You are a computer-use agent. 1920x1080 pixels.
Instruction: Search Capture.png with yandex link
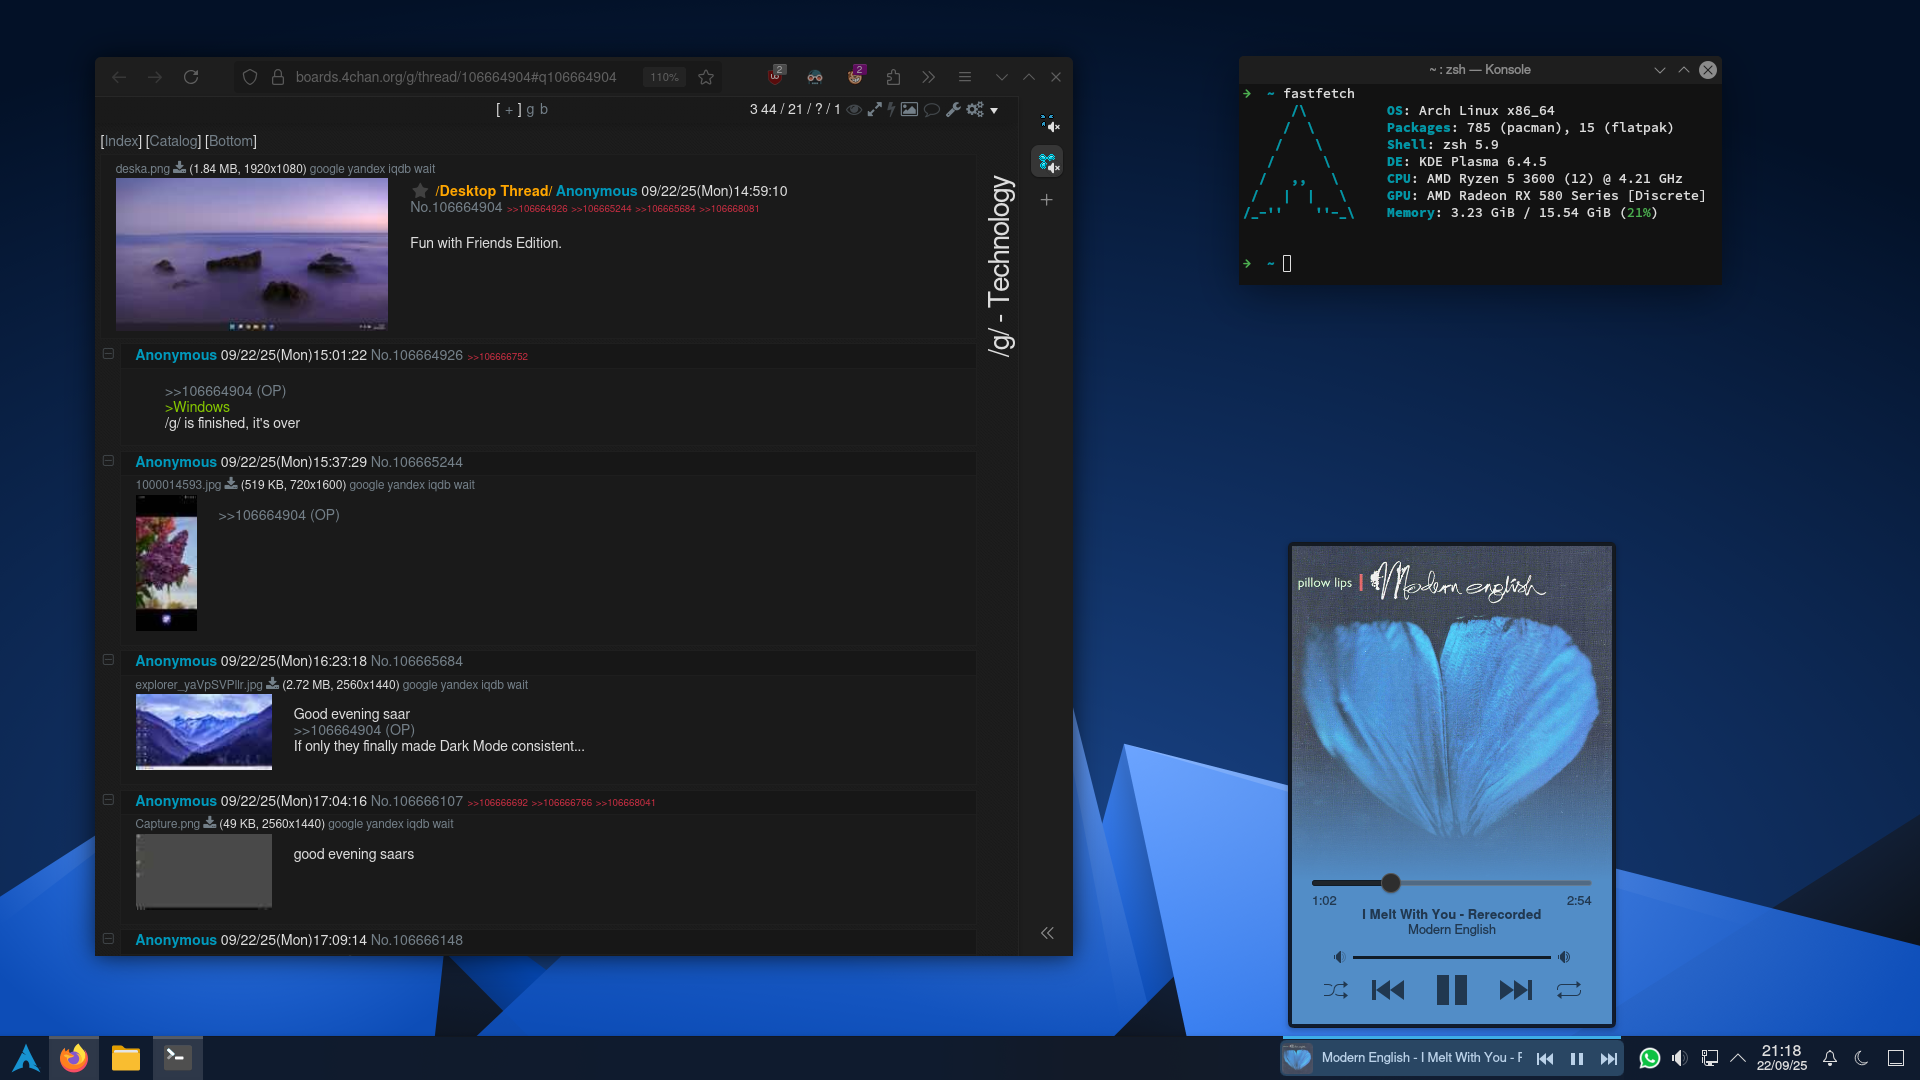tap(386, 824)
